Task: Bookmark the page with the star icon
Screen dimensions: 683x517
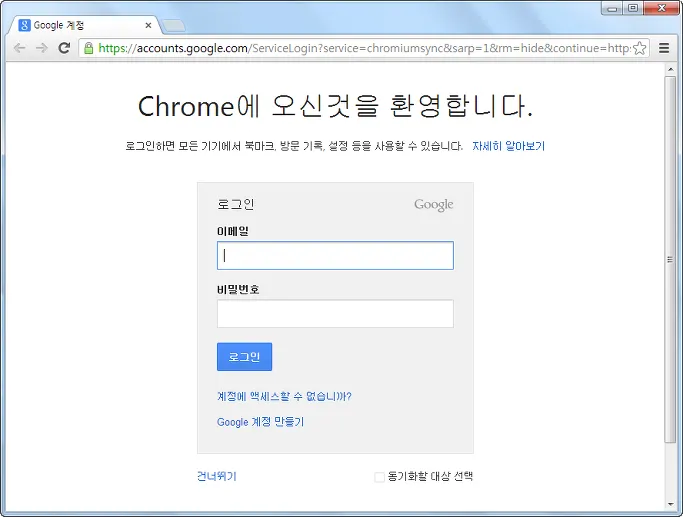Action: [x=639, y=48]
